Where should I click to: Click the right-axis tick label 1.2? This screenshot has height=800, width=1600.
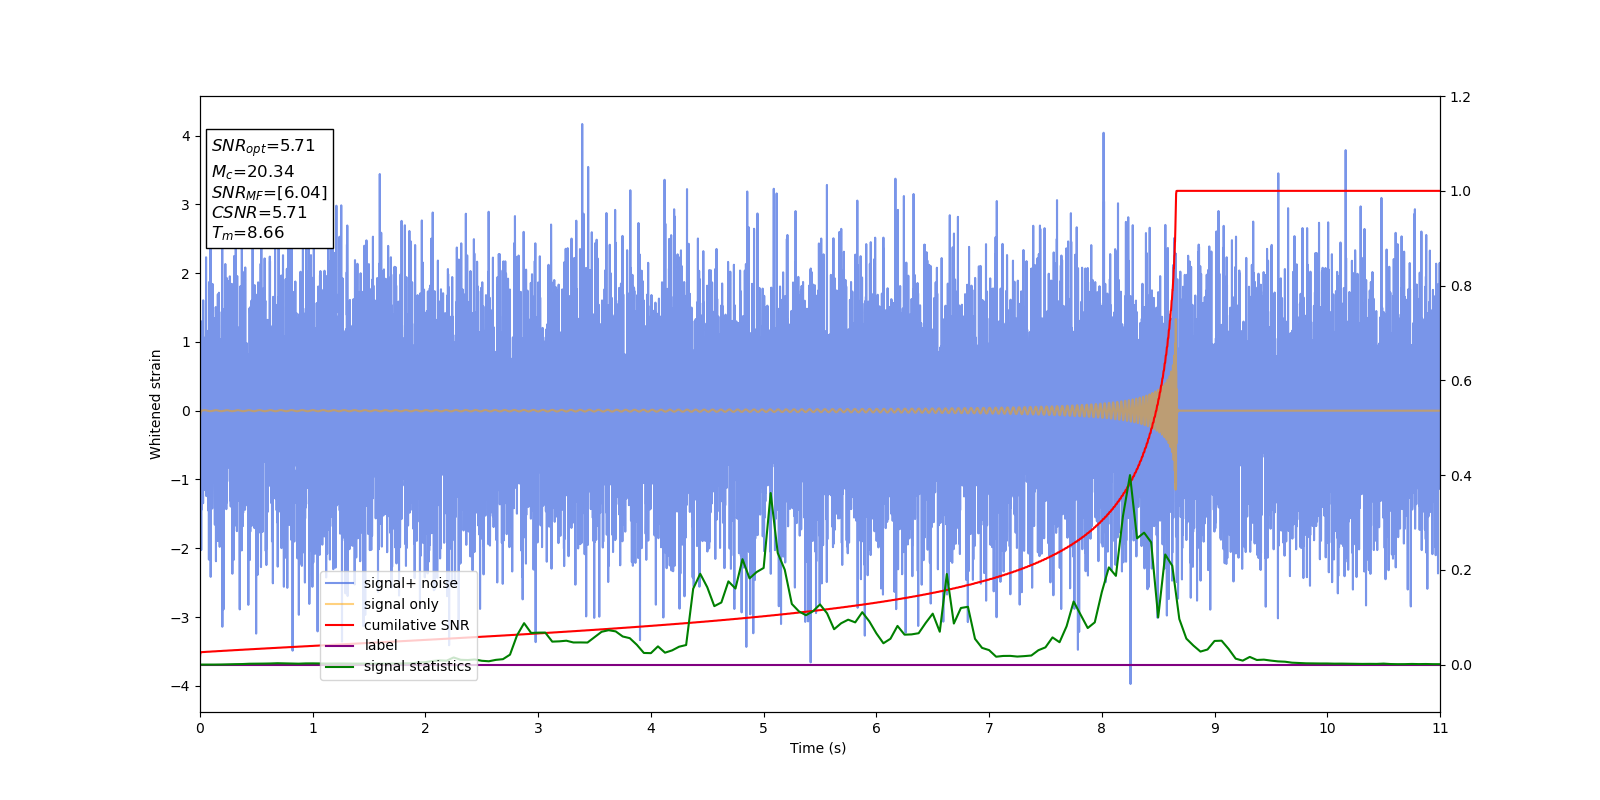pyautogui.click(x=1460, y=97)
